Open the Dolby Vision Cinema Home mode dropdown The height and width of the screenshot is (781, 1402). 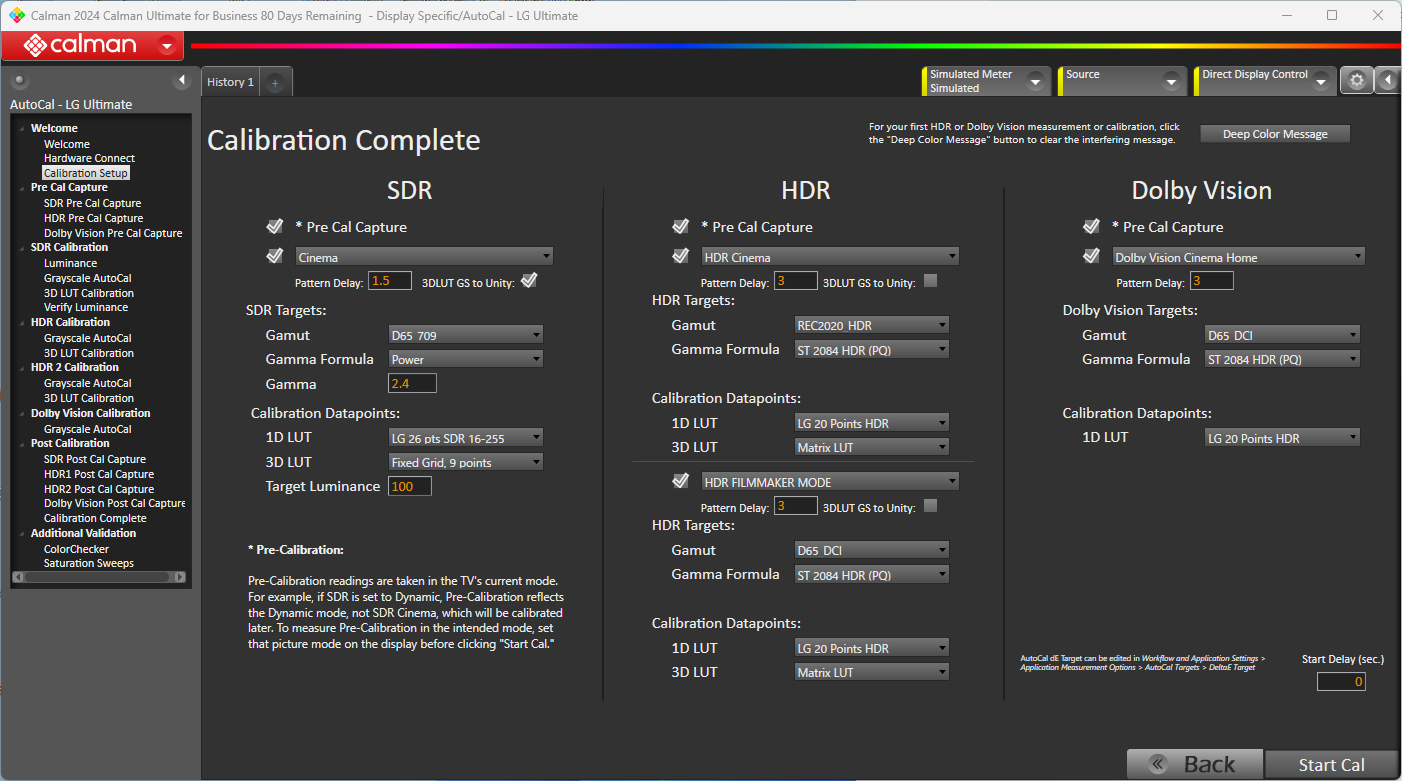pos(1238,256)
